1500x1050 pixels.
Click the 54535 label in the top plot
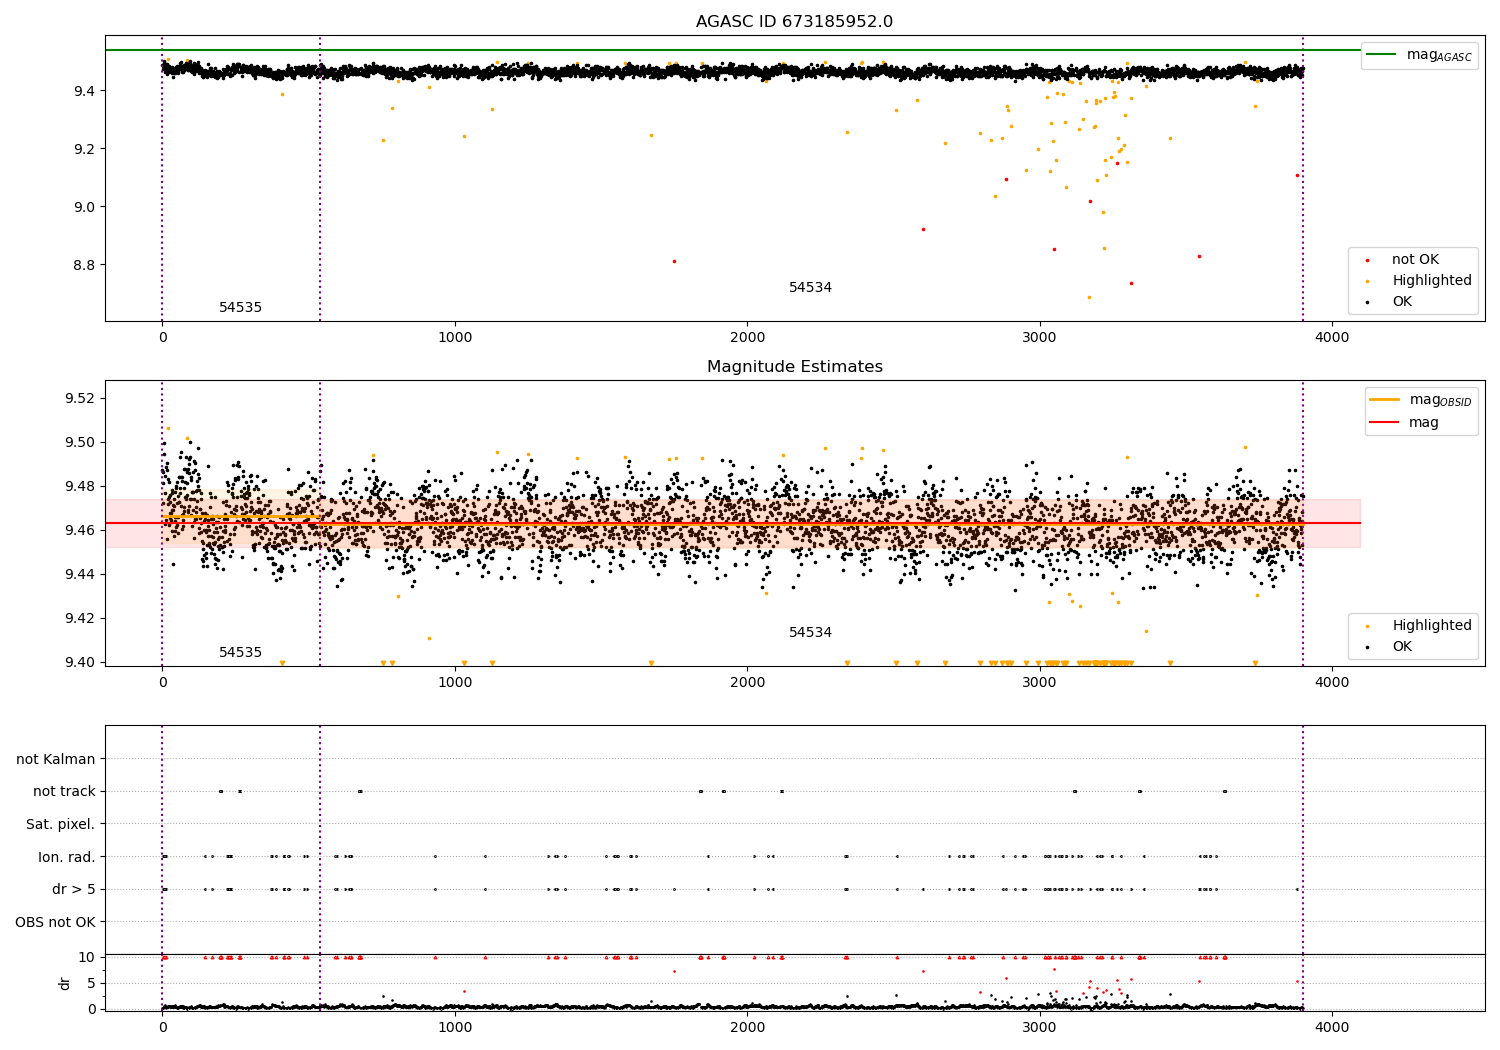pyautogui.click(x=240, y=308)
